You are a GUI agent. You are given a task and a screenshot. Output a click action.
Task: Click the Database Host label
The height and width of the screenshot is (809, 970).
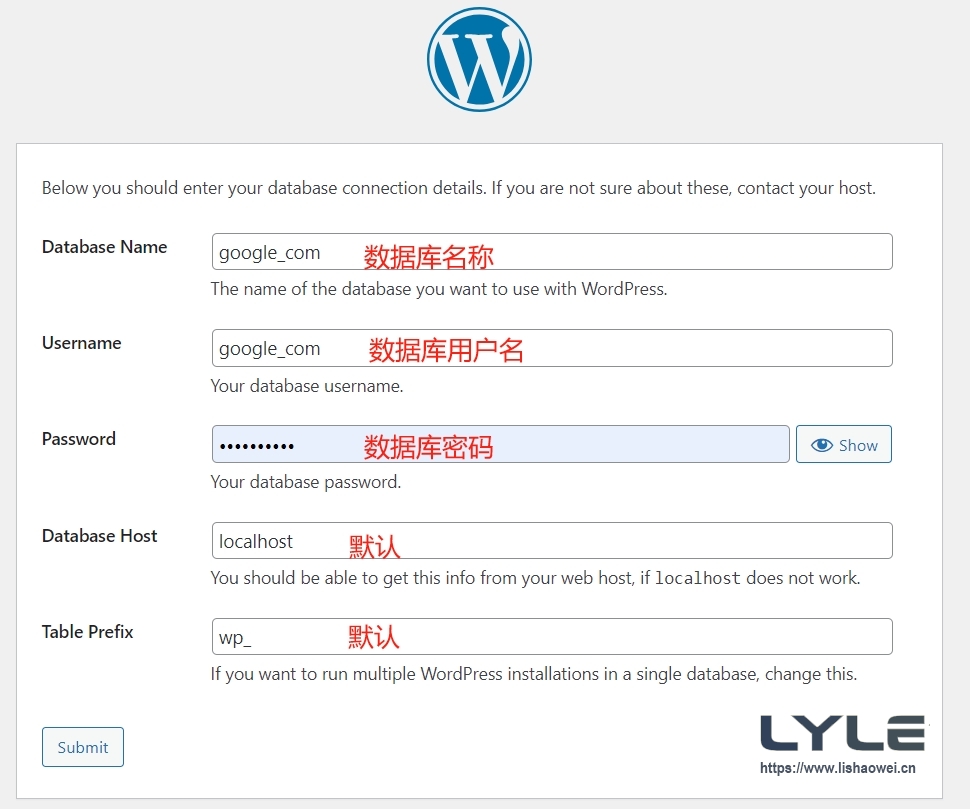[99, 536]
